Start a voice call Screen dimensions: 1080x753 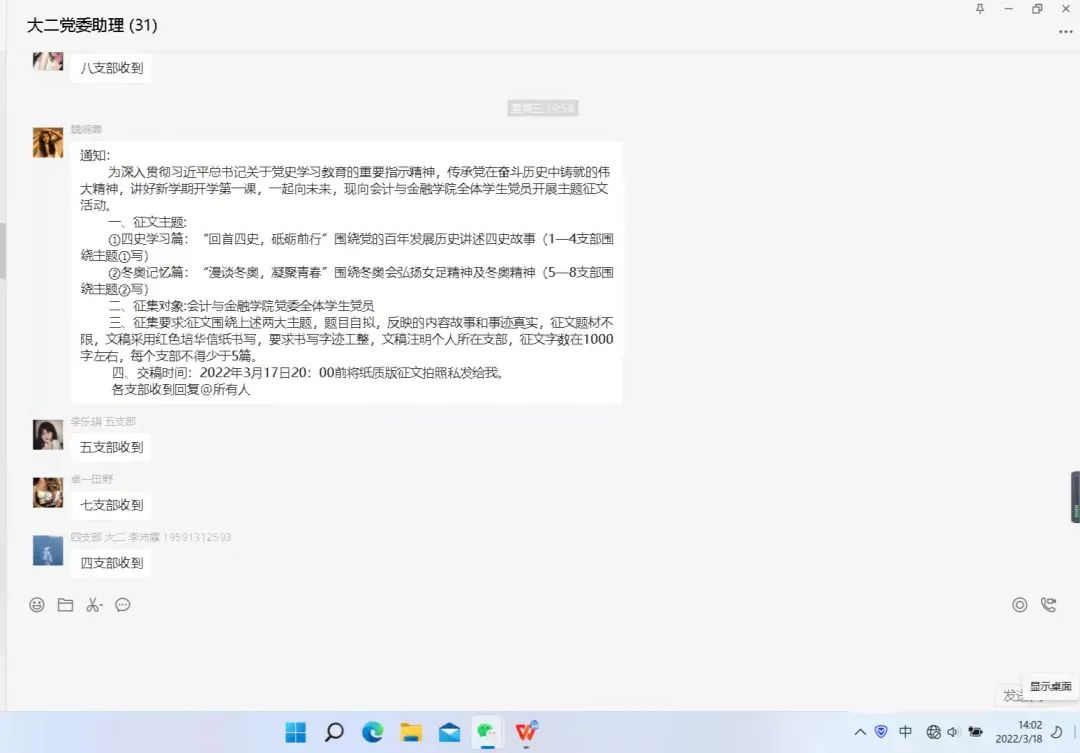click(x=1048, y=605)
